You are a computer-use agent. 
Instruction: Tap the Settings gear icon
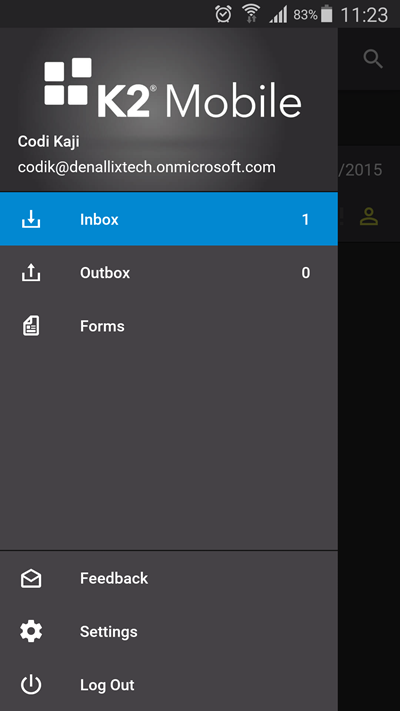[x=31, y=631]
